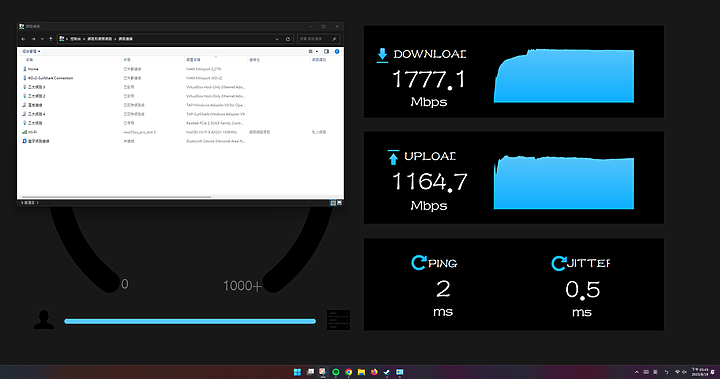Image resolution: width=720 pixels, height=379 pixels.
Task: Switch to details view in status bar
Action: pos(333,203)
